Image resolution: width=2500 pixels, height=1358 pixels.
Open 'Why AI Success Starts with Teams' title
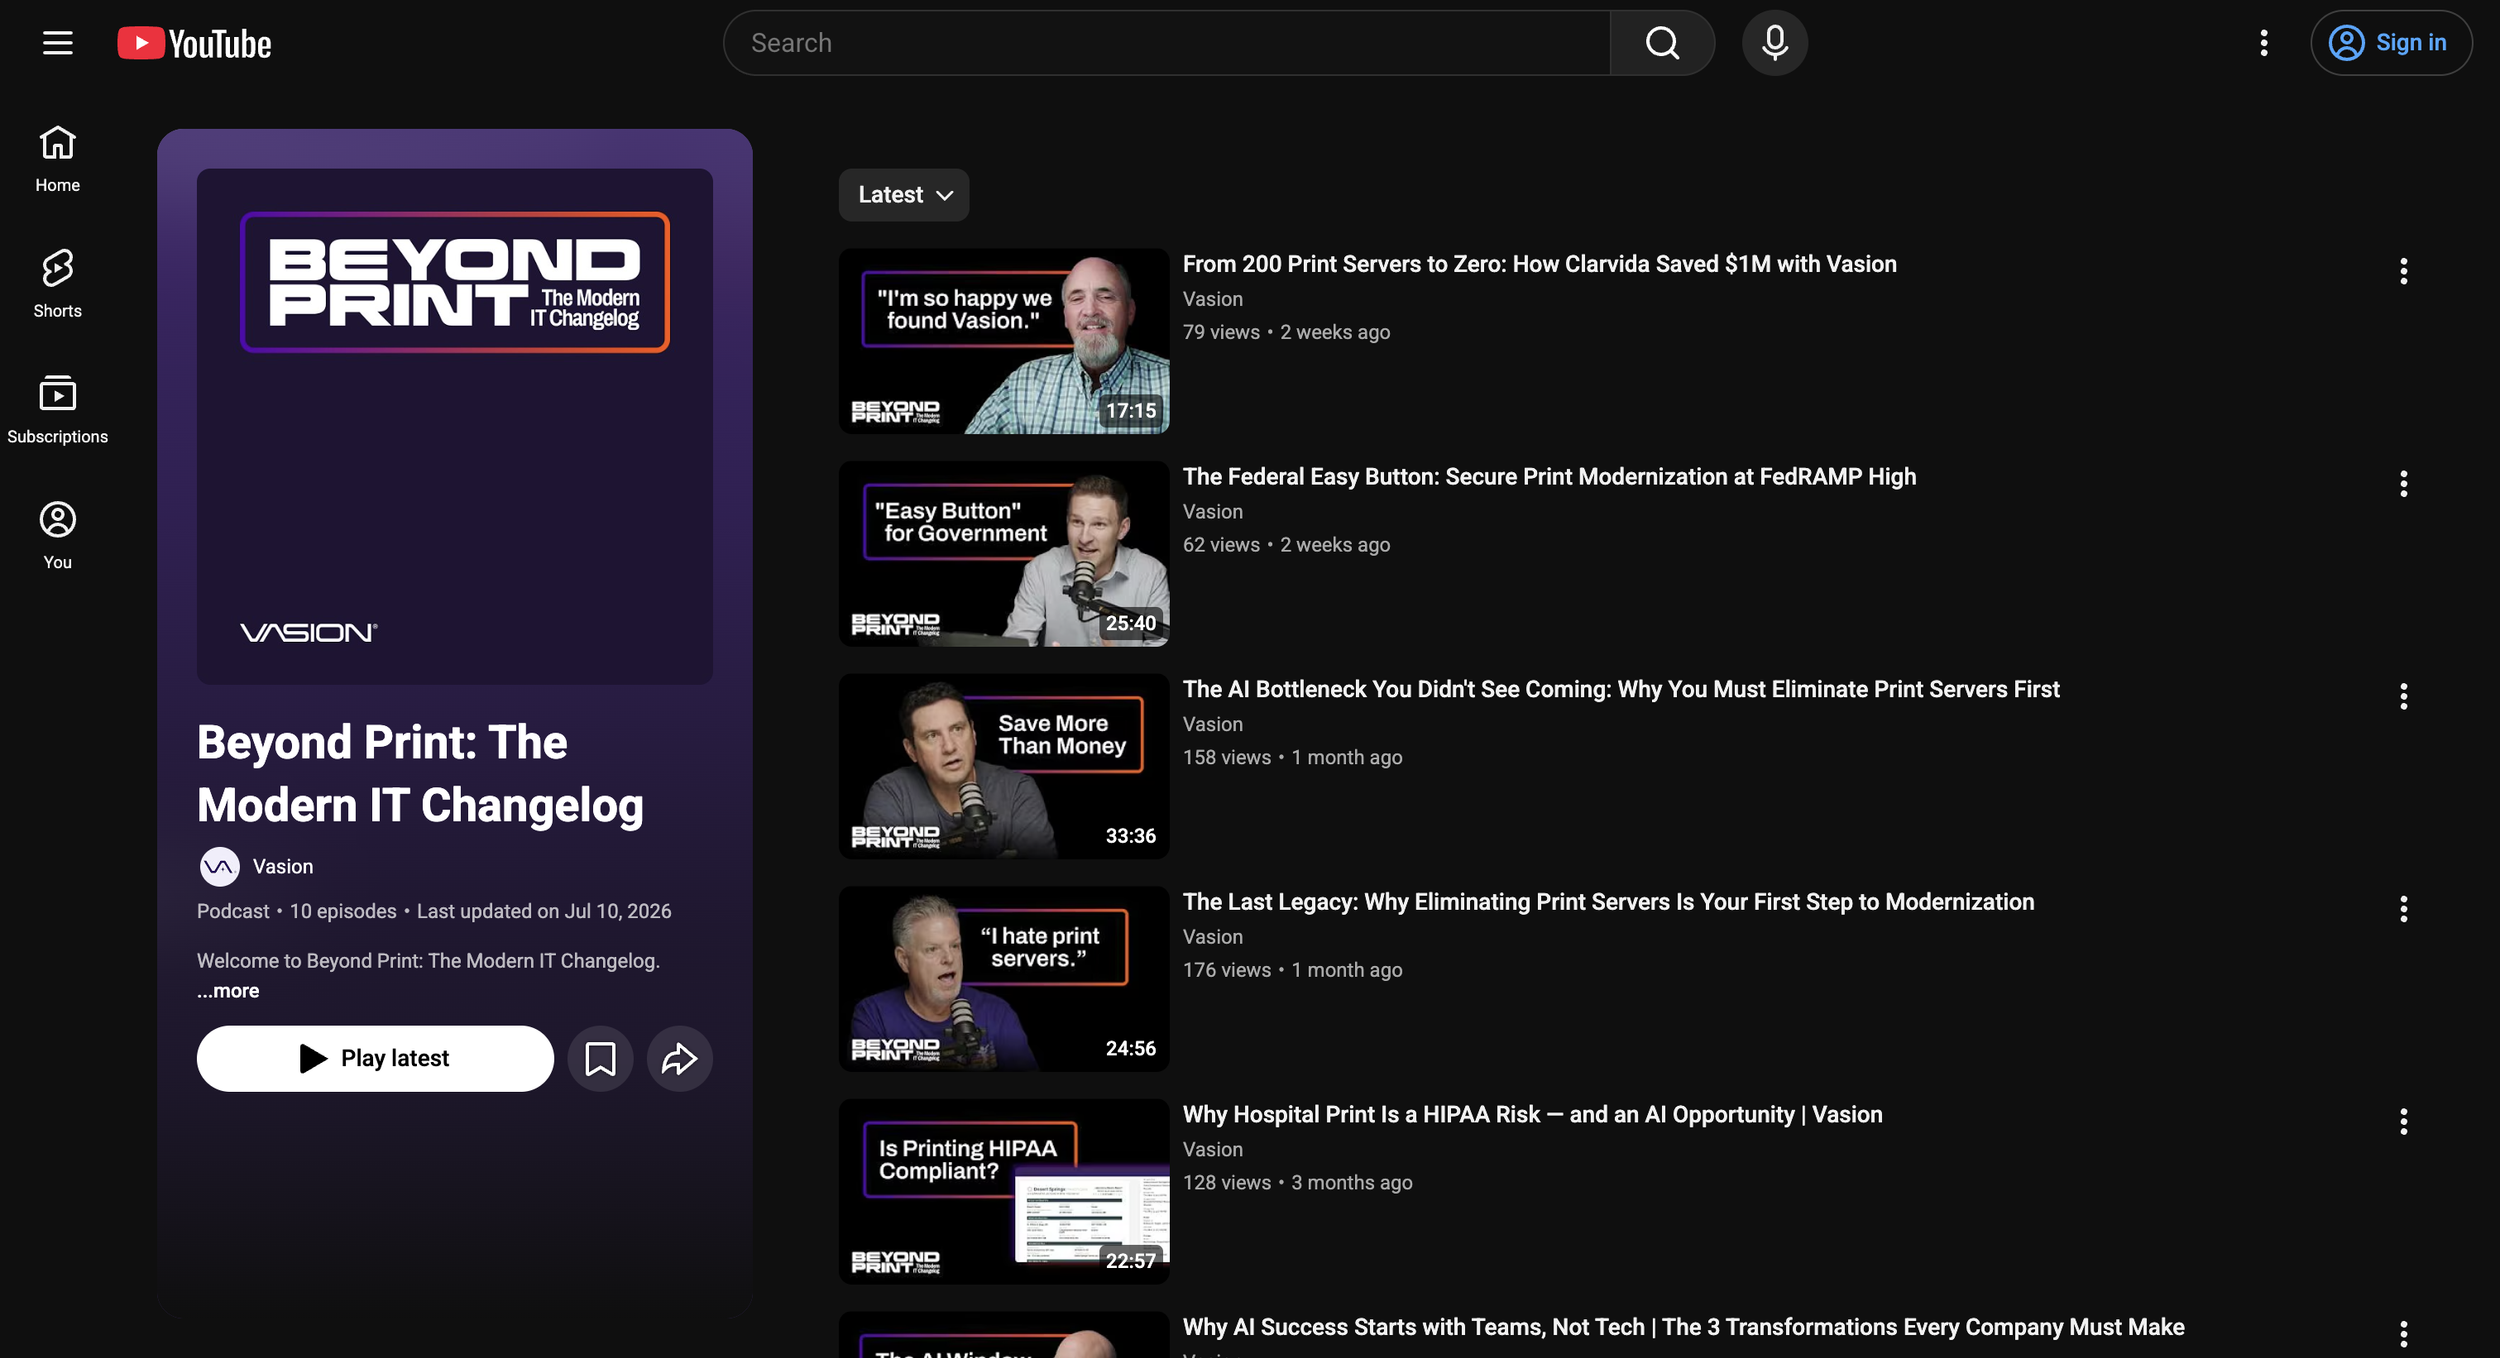[1684, 1327]
